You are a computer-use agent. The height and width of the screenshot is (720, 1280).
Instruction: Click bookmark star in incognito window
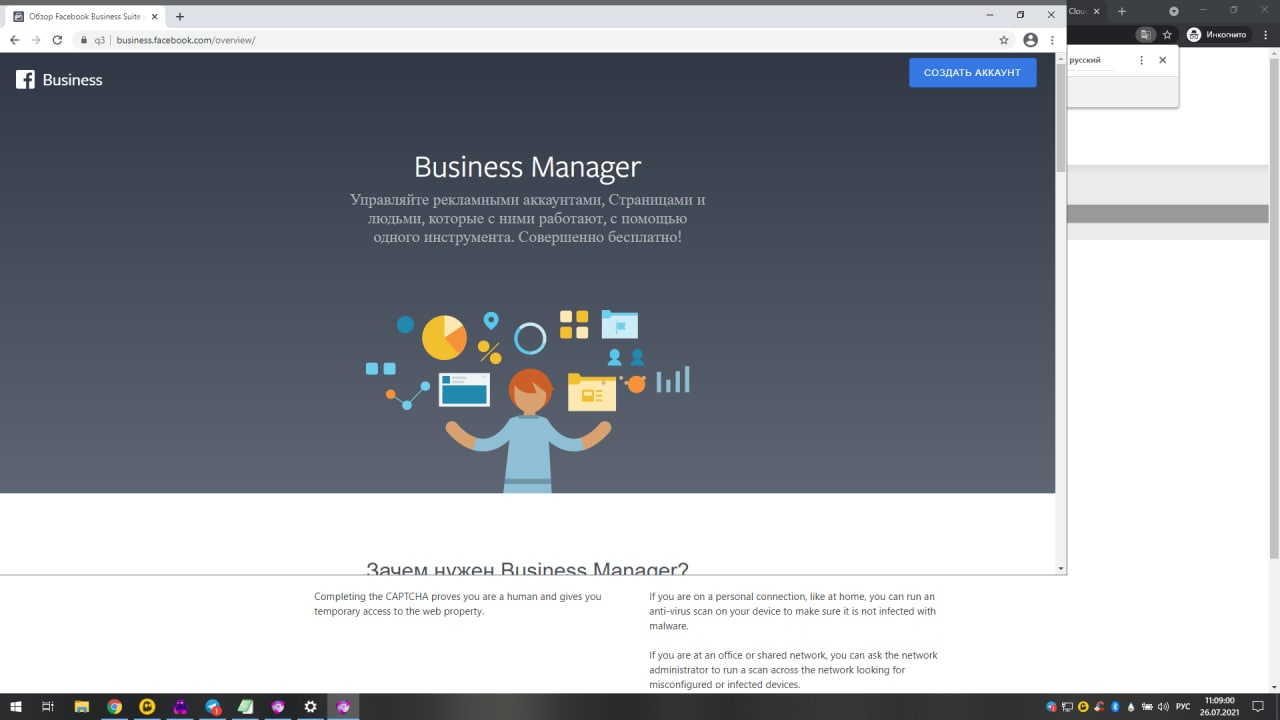pos(1167,34)
